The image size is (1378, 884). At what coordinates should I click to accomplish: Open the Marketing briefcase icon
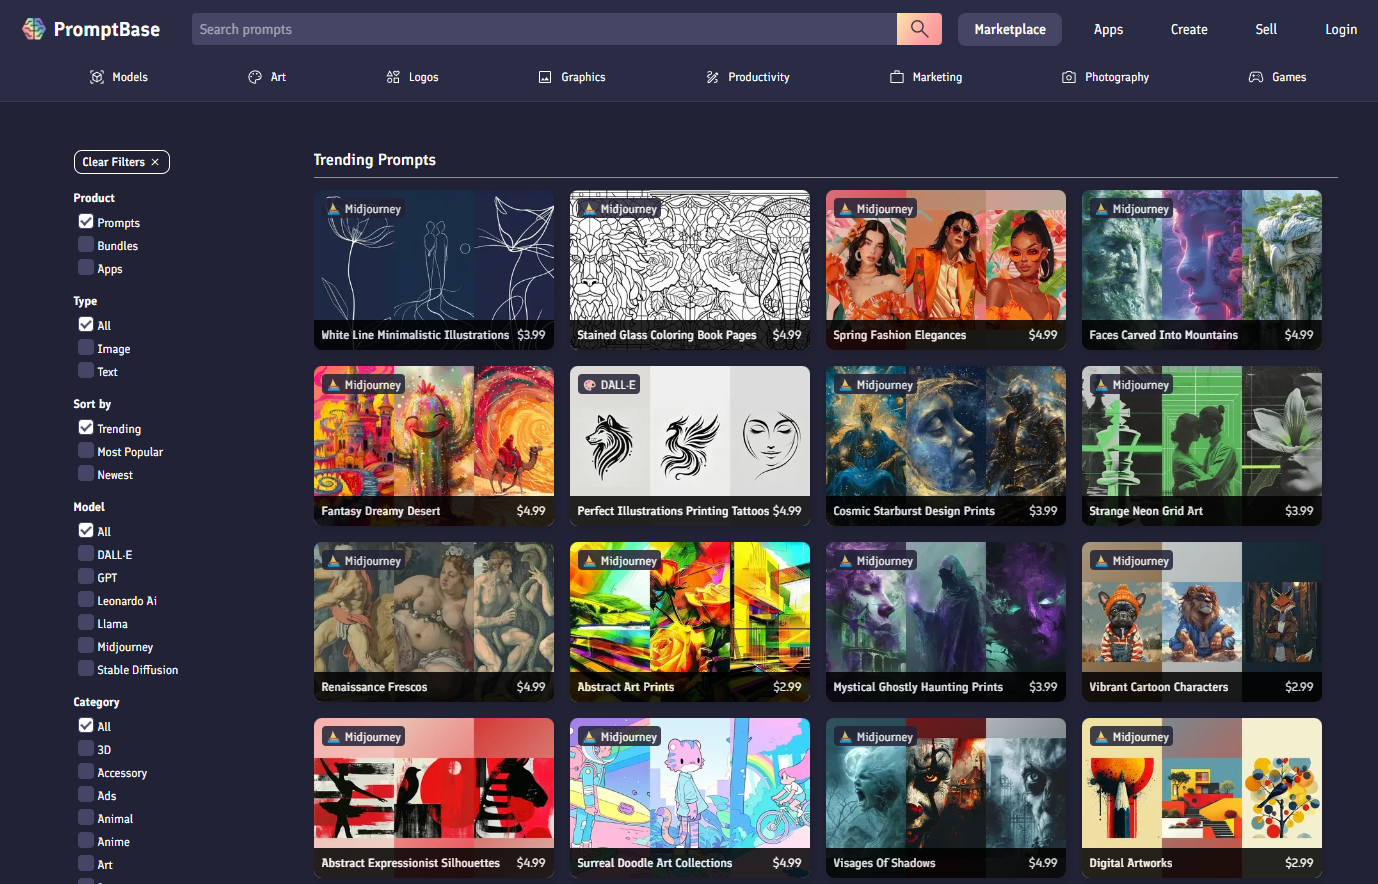pyautogui.click(x=897, y=77)
